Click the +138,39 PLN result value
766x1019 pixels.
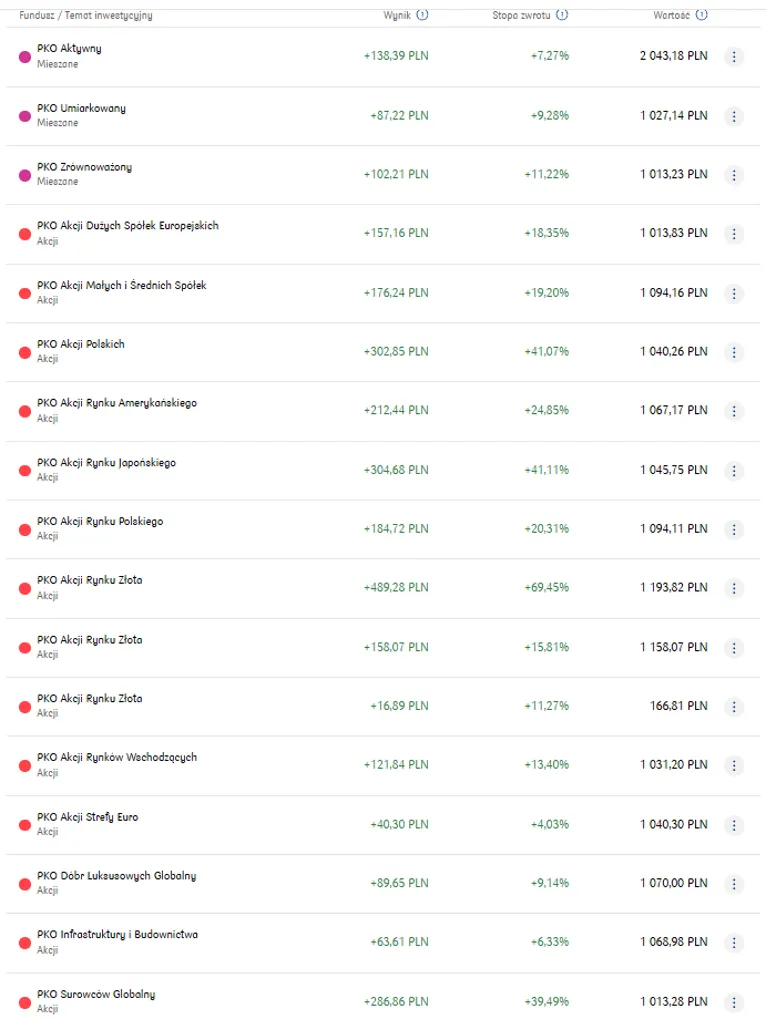click(396, 56)
